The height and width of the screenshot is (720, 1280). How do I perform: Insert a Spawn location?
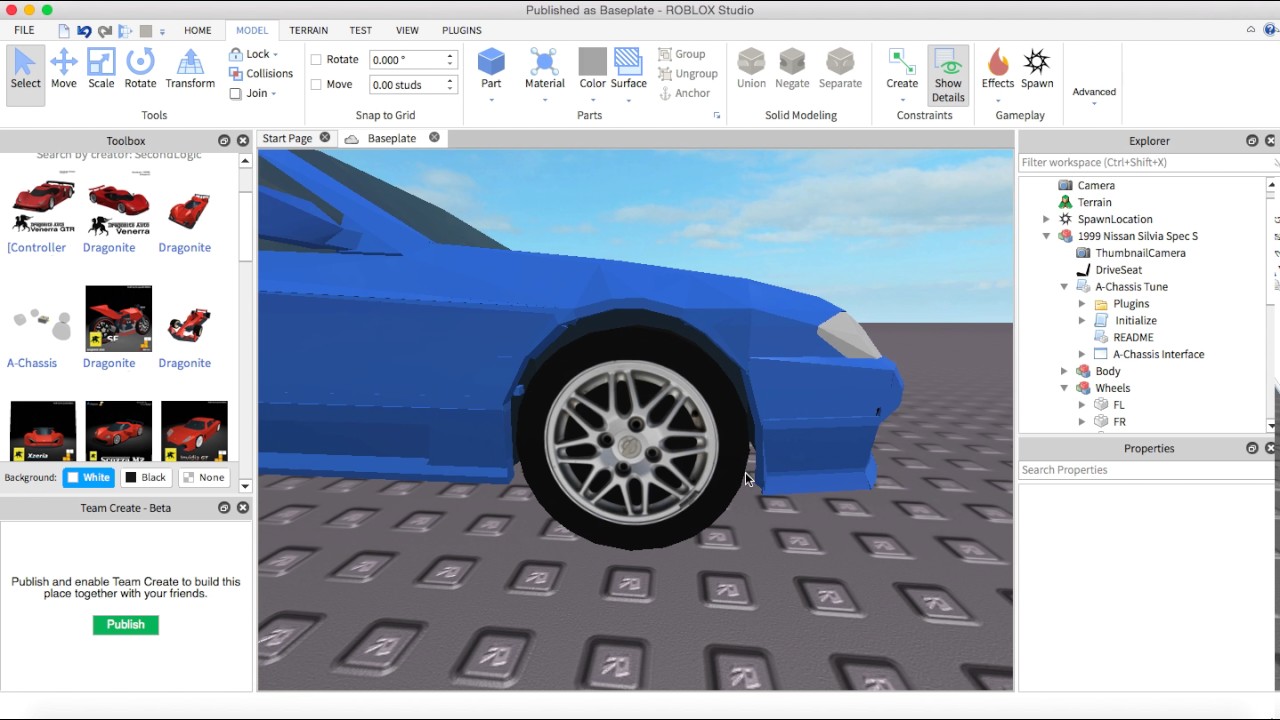1037,70
